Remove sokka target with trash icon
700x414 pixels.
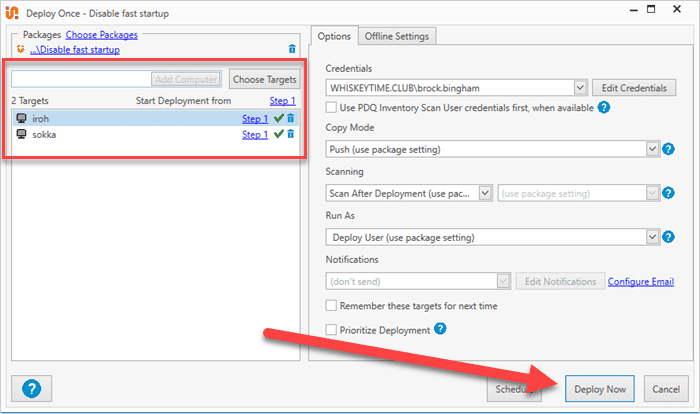pyautogui.click(x=291, y=134)
